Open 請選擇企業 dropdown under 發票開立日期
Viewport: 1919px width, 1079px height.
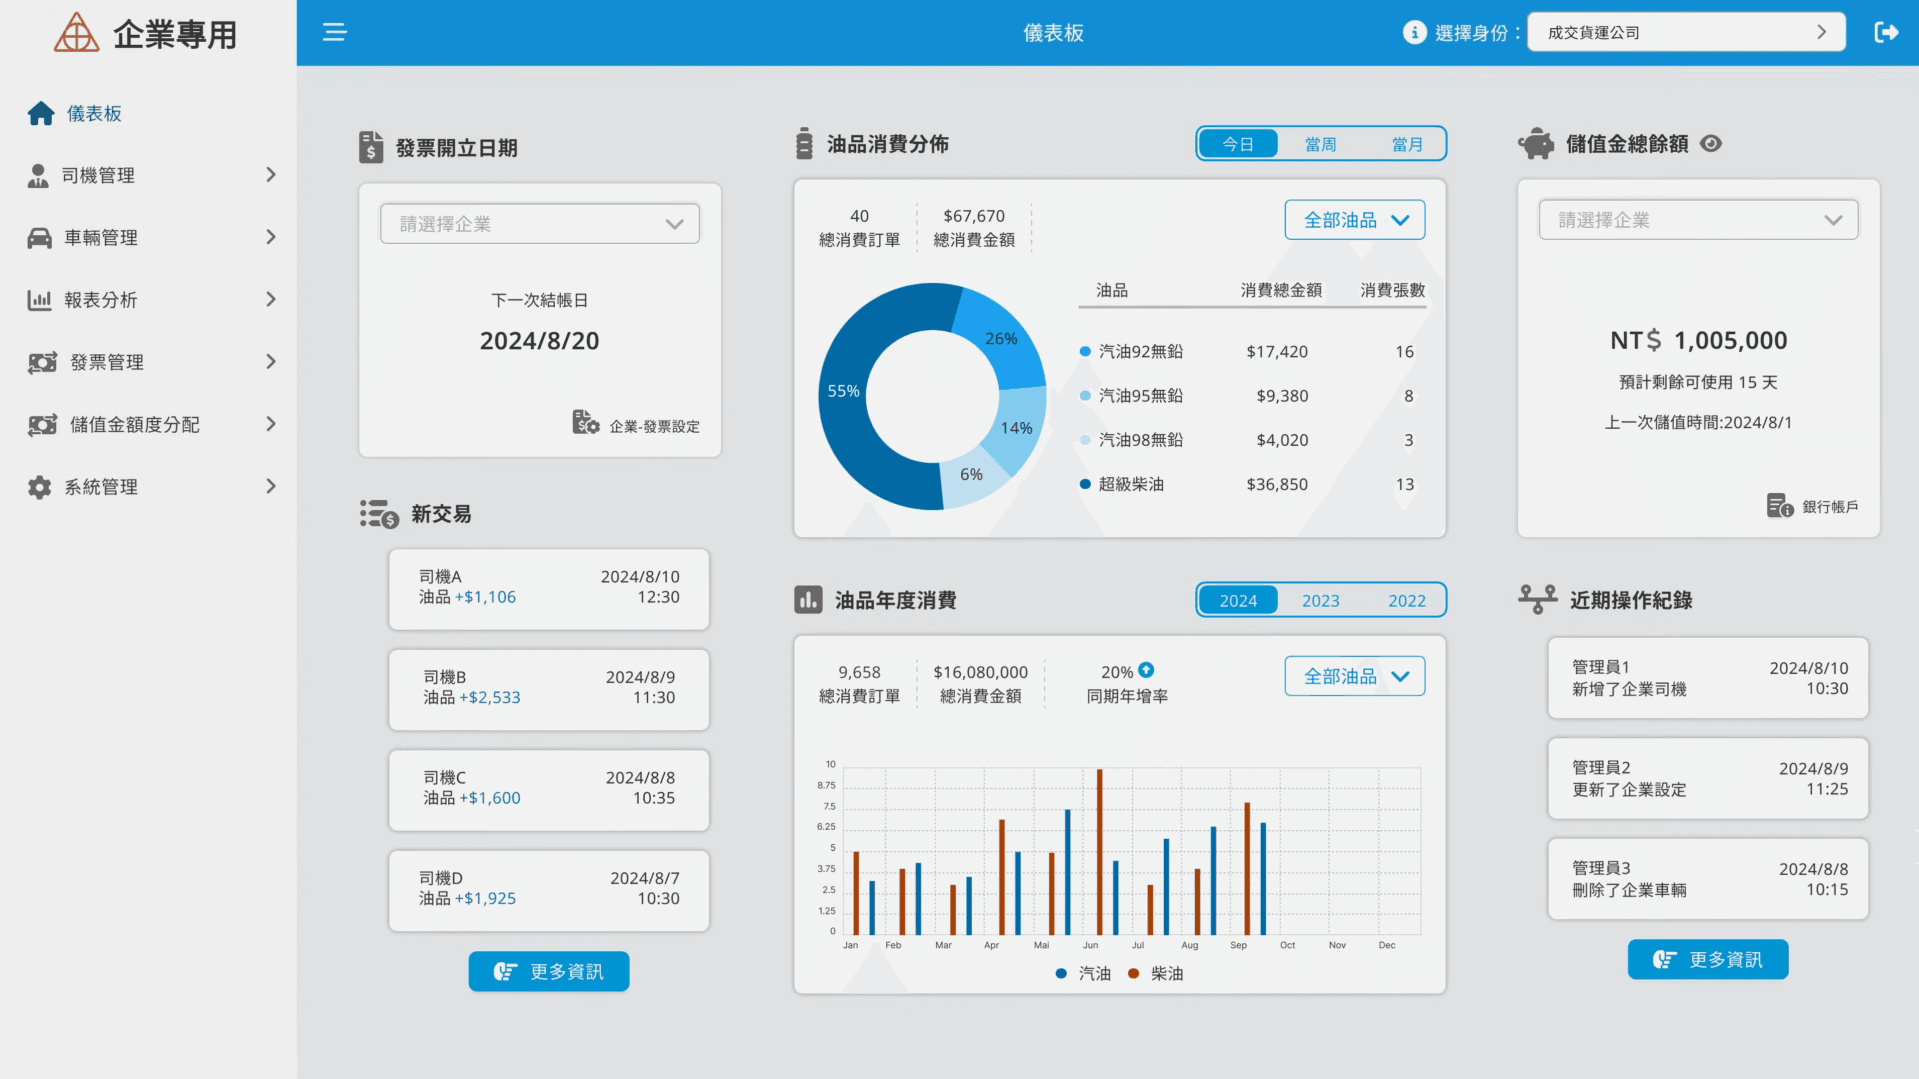tap(540, 224)
